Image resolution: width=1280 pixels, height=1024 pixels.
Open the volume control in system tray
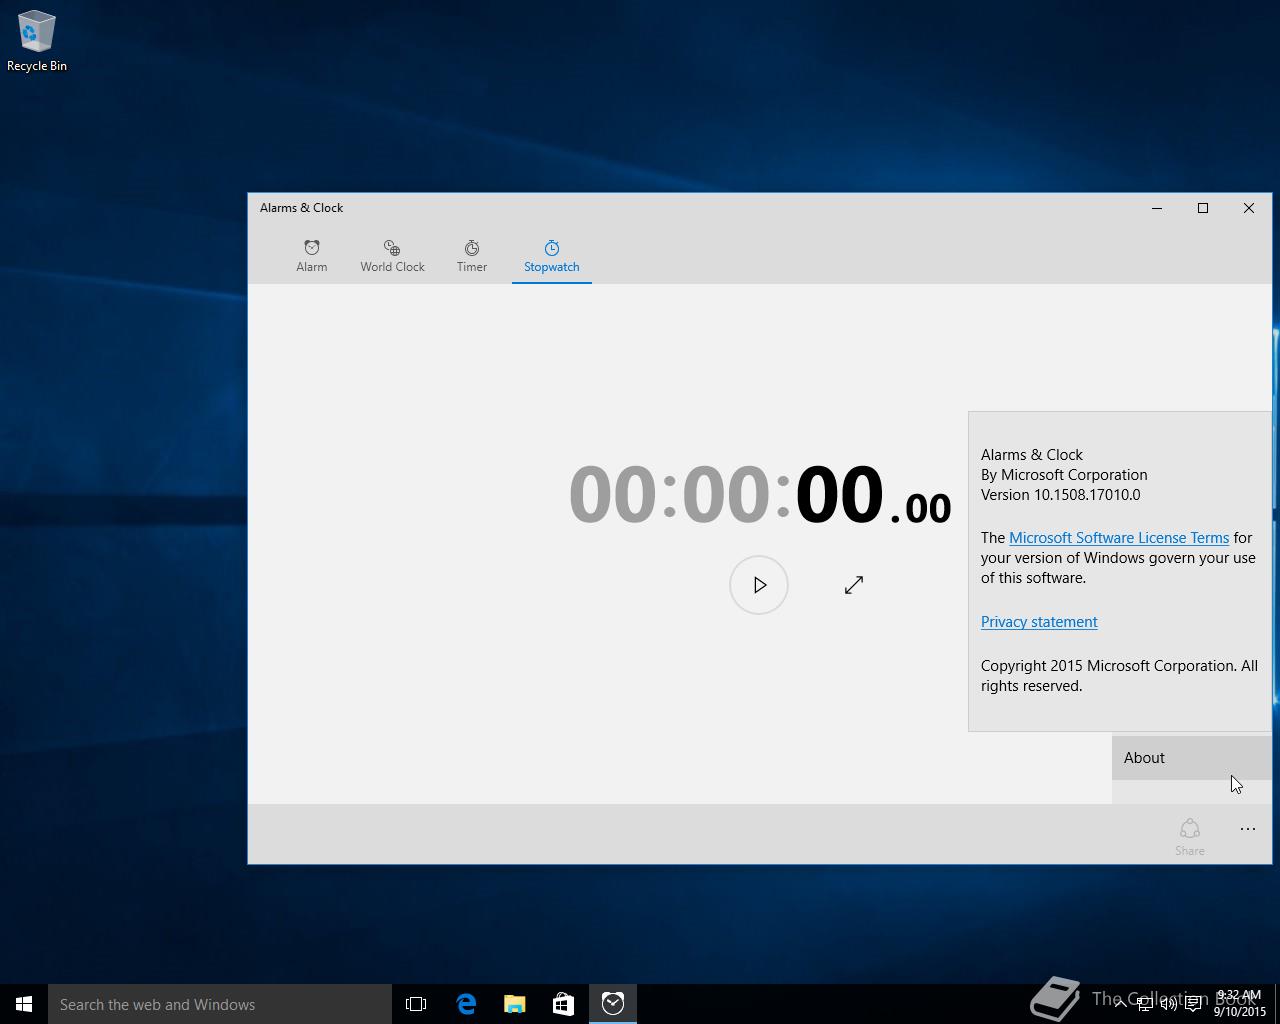tap(1168, 1004)
